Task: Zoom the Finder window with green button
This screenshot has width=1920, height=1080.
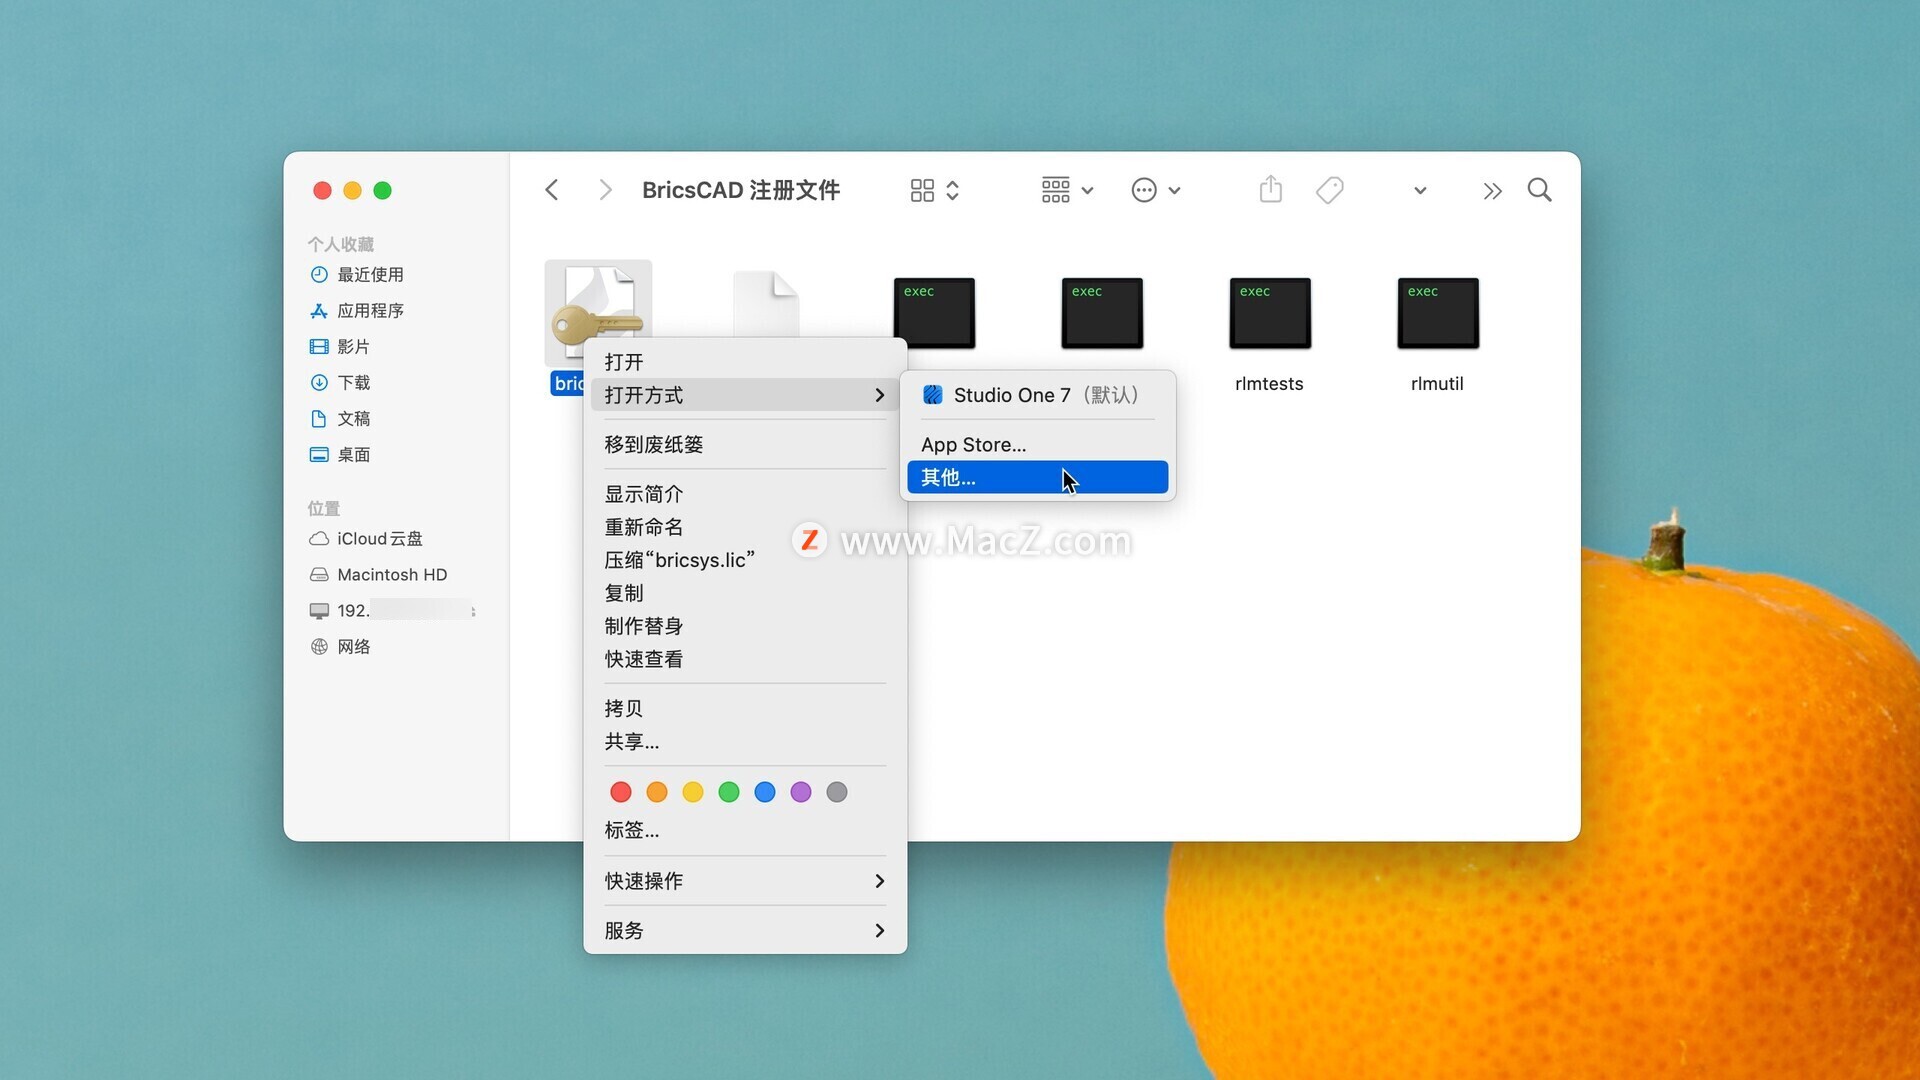Action: 382,190
